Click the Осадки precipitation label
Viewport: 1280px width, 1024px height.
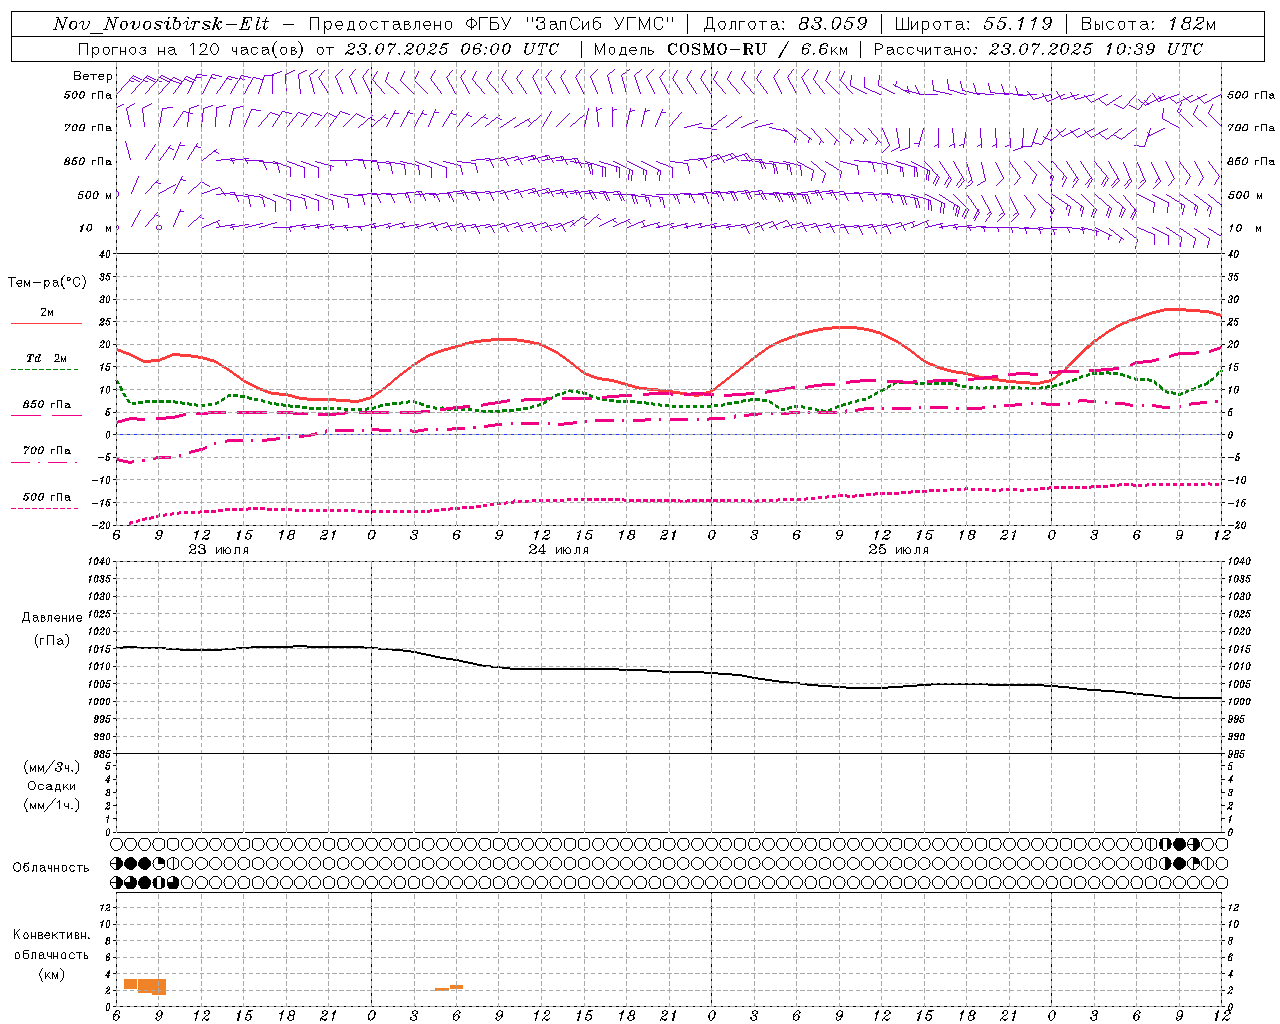coord(52,786)
